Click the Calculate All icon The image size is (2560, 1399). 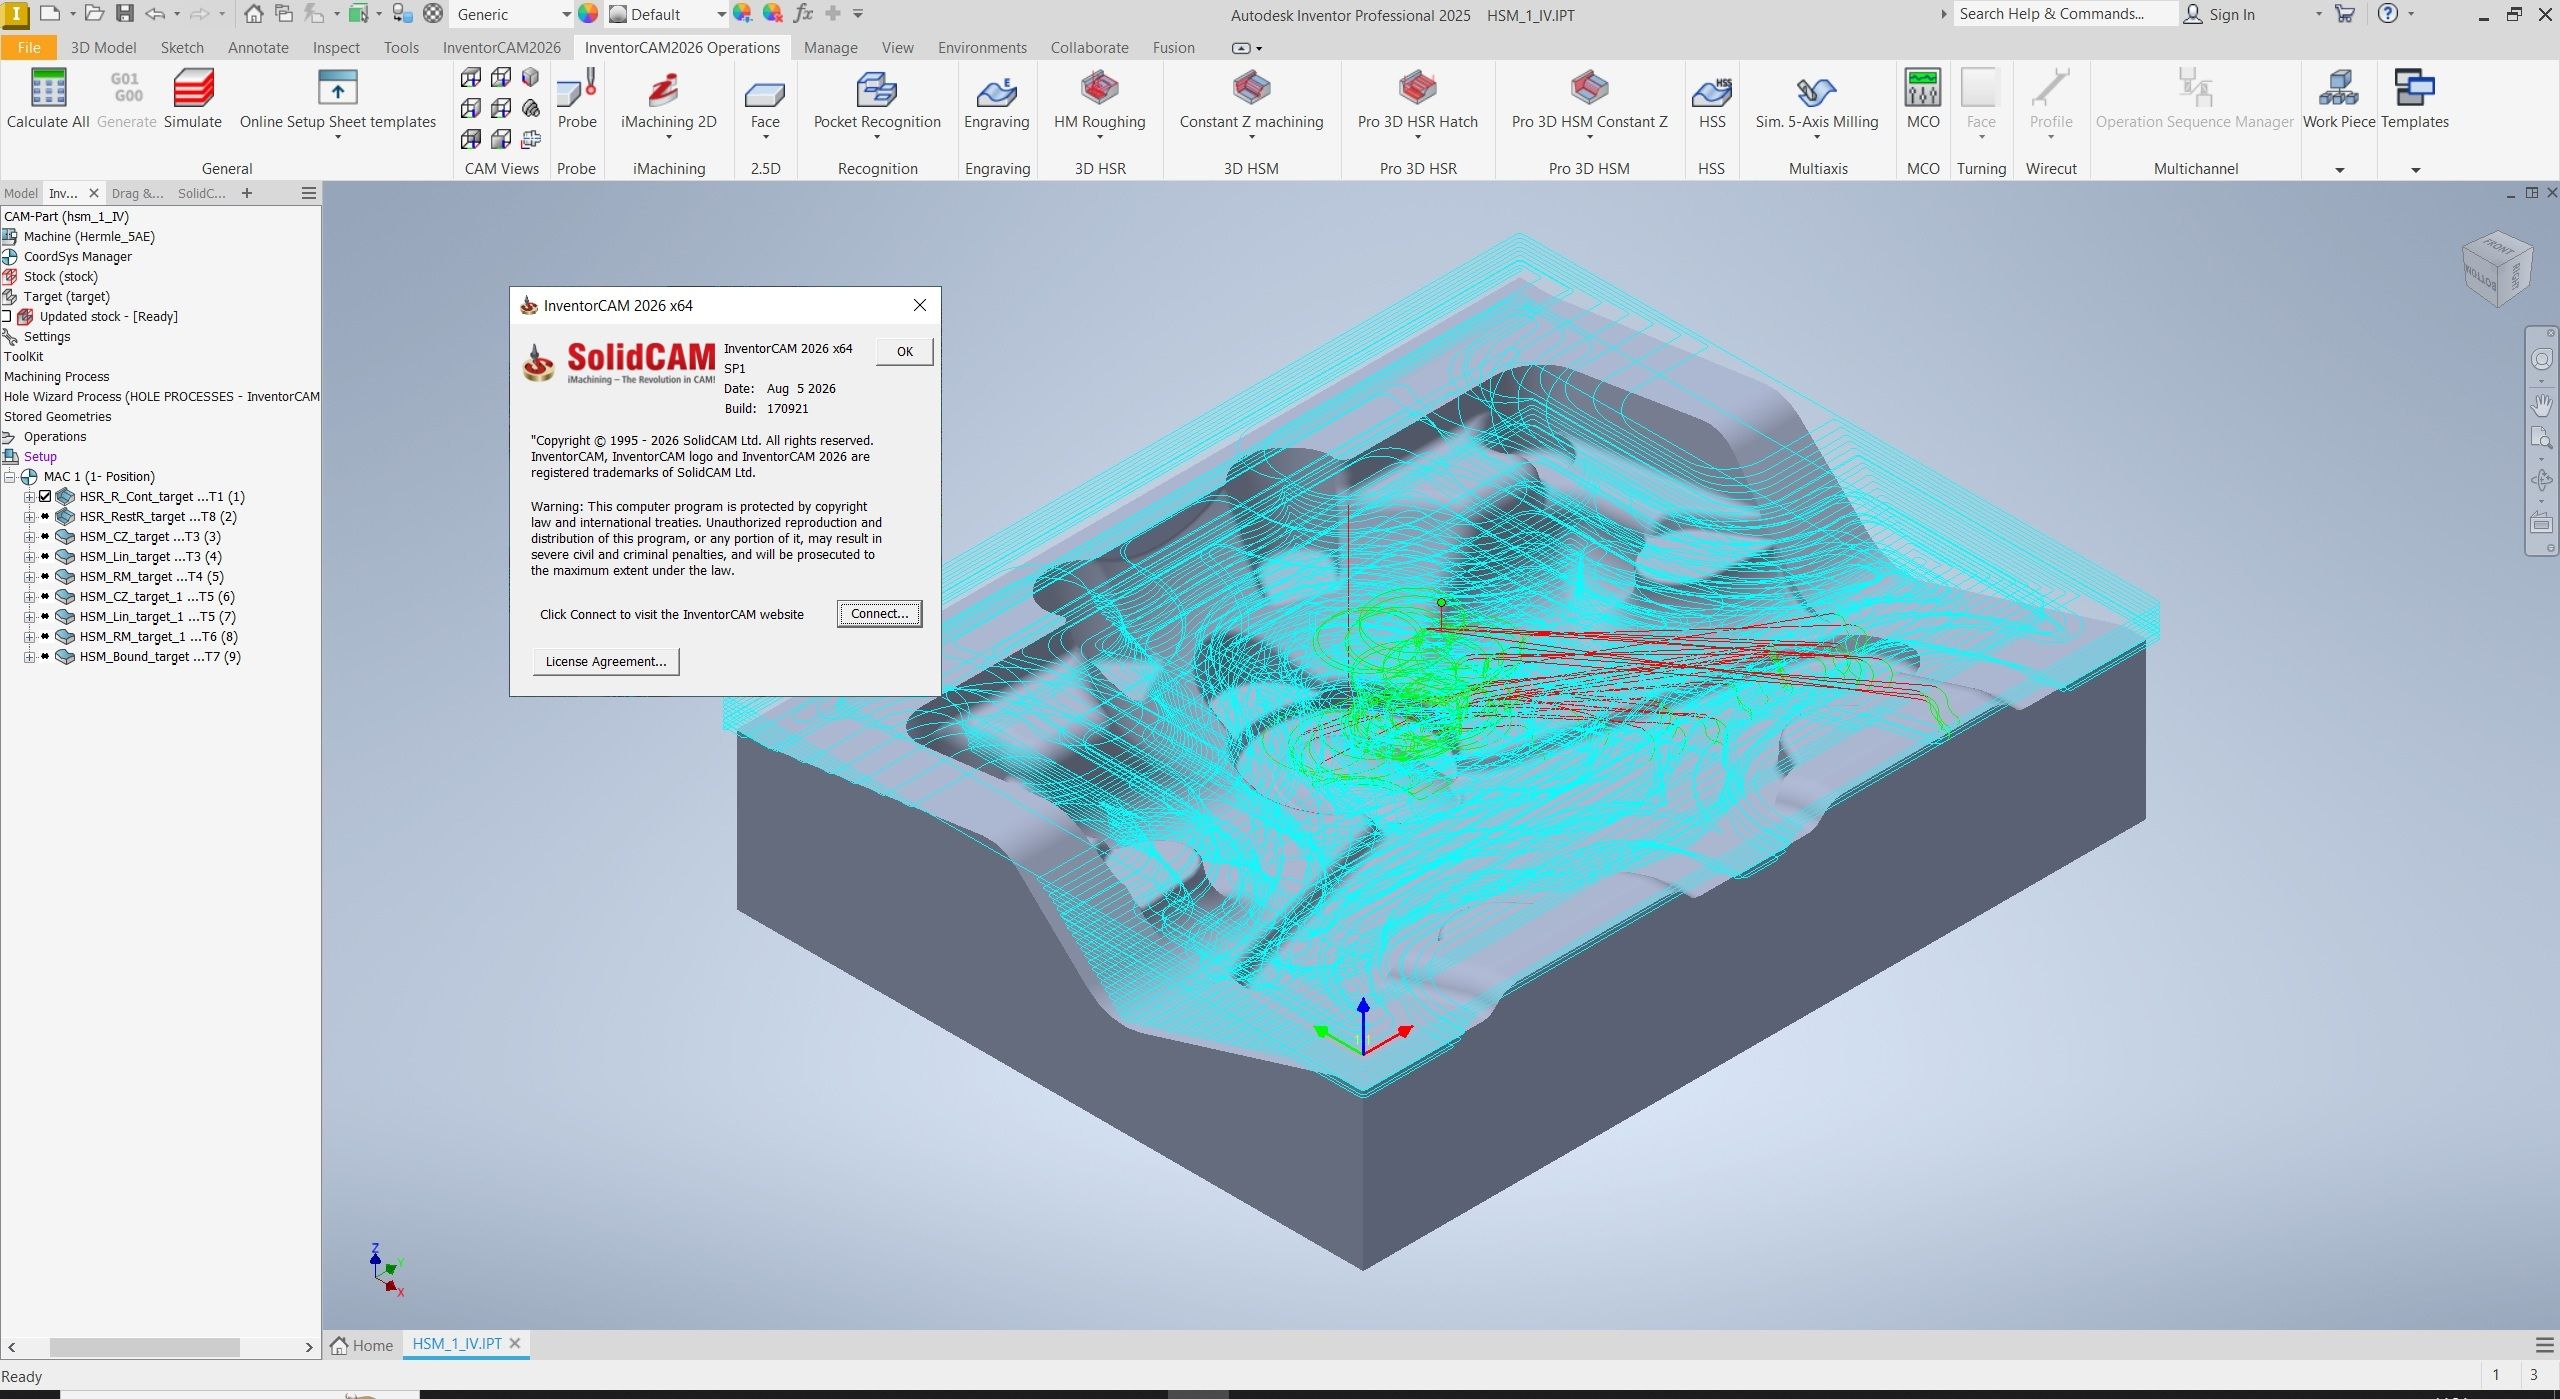48,89
